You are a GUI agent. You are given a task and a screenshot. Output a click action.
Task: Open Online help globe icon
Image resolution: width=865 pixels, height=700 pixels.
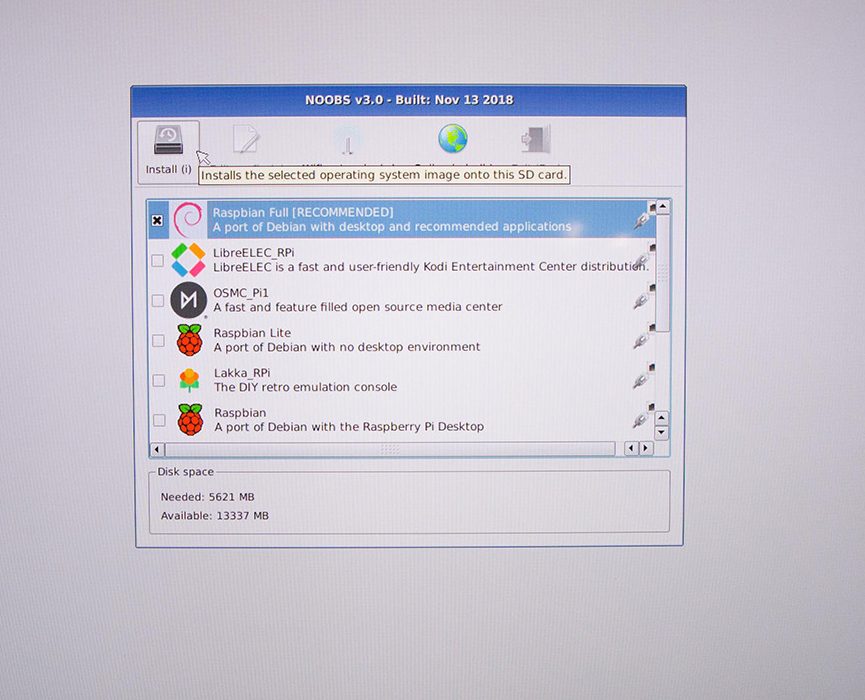coord(453,138)
